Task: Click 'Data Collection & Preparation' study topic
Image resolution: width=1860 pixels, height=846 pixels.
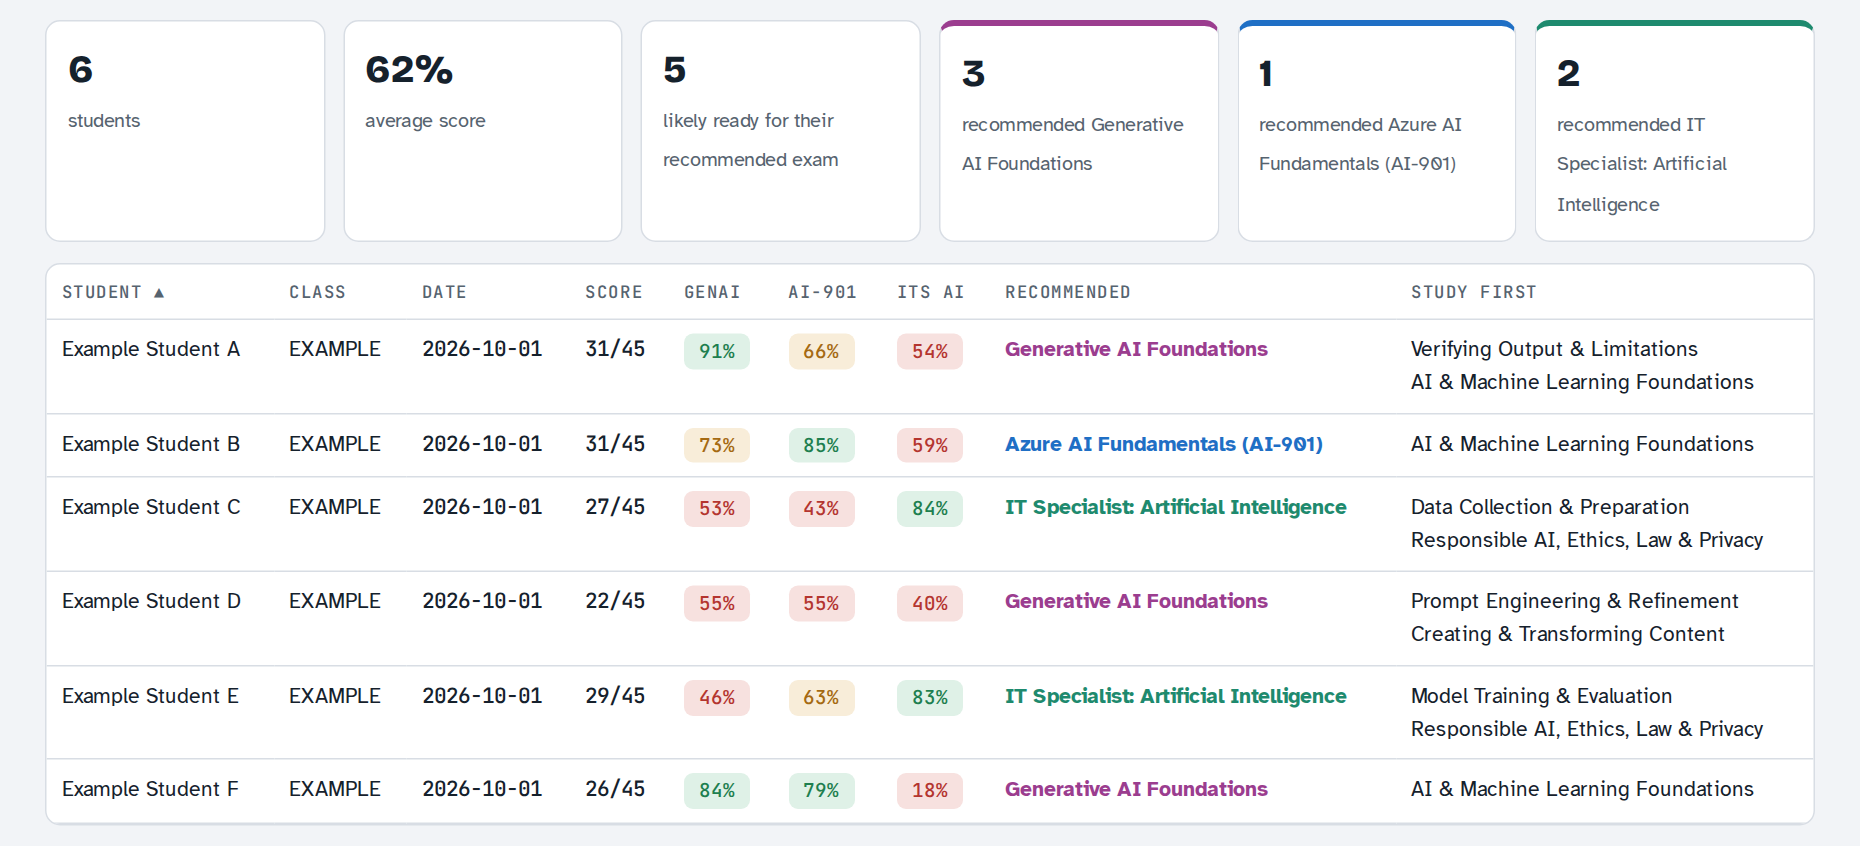Action: 1550,507
